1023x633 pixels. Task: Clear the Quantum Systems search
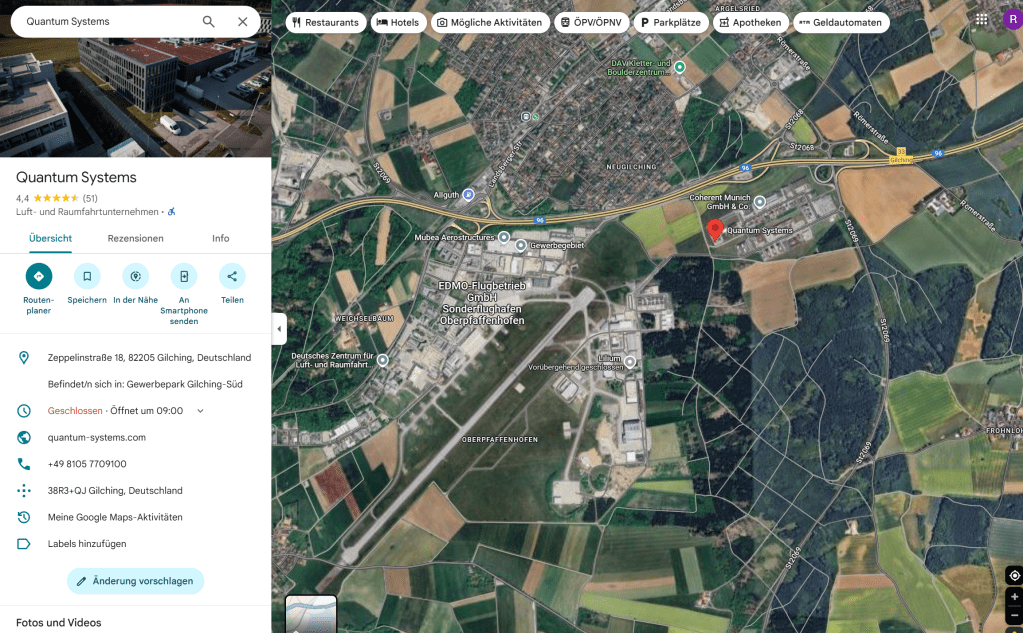[x=243, y=21]
